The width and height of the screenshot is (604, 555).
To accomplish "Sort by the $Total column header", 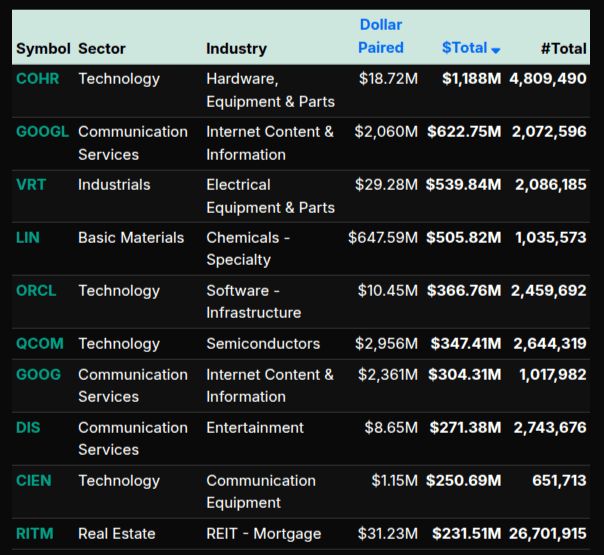I will 464,48.
